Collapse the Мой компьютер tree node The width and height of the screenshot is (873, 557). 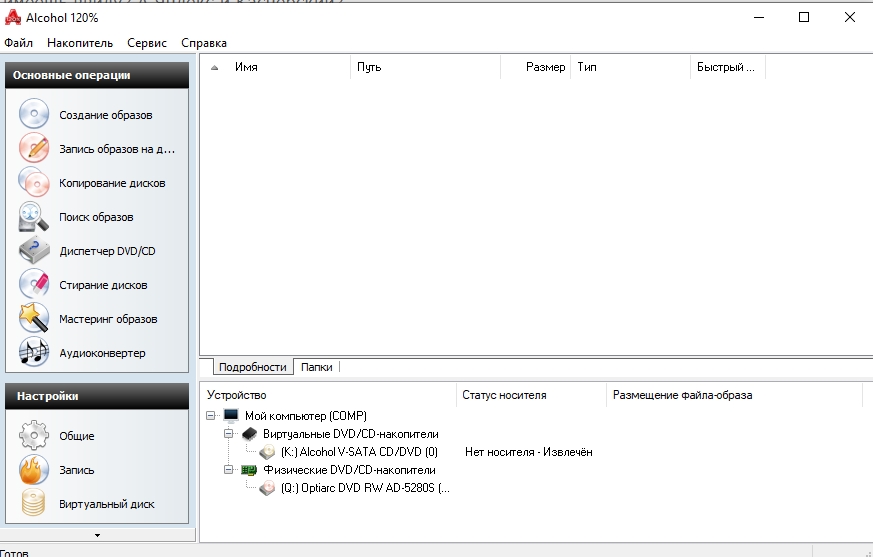210,416
